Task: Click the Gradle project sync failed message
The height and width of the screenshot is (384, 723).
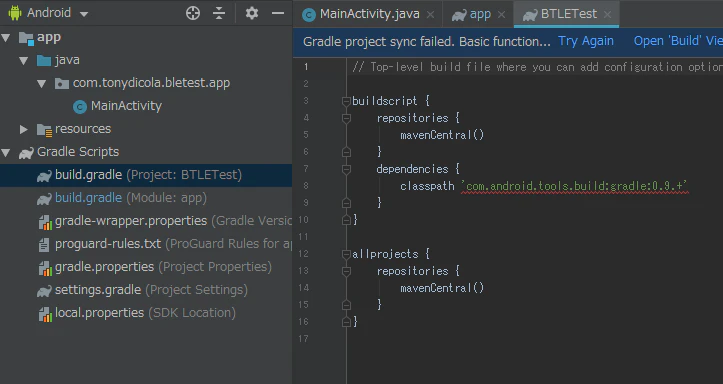Action: pos(427,41)
